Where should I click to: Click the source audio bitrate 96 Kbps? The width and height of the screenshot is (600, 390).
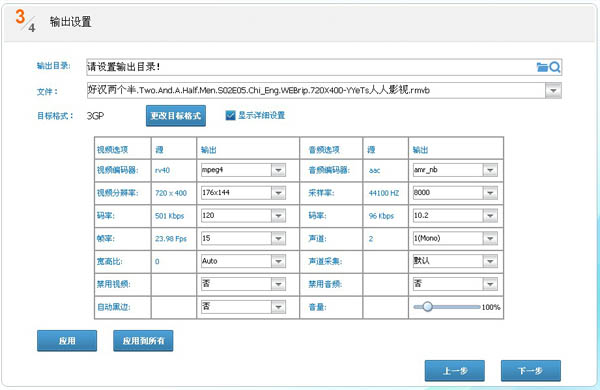click(x=381, y=216)
